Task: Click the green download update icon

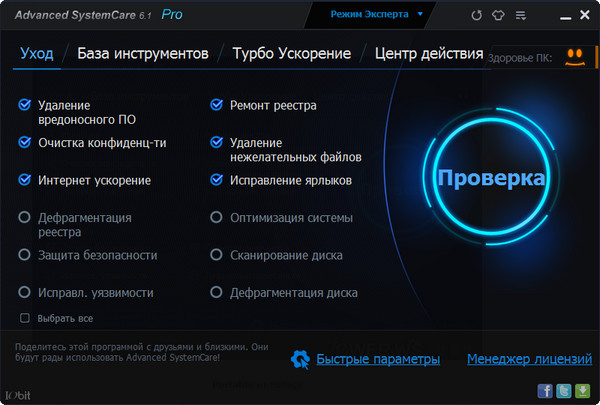Action: tap(582, 391)
